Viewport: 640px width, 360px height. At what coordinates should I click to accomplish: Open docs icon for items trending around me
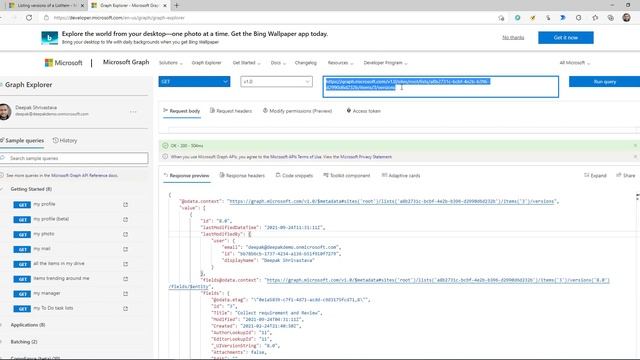coord(125,279)
